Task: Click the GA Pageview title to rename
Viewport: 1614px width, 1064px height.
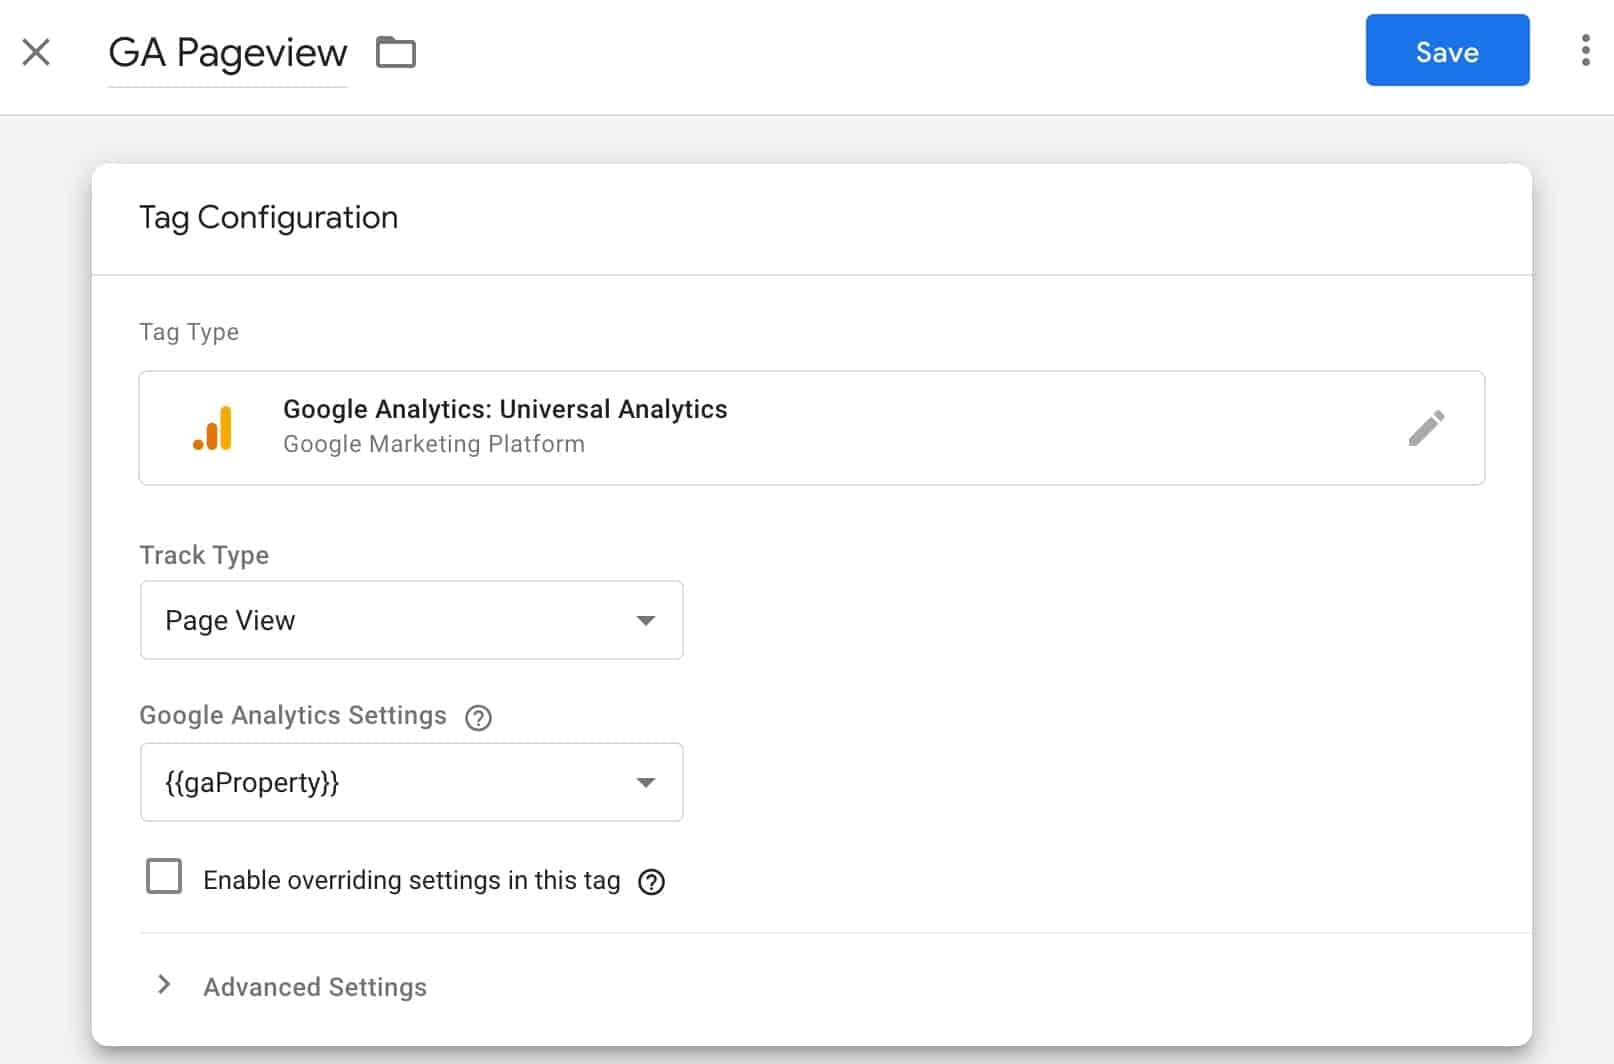Action: [227, 52]
